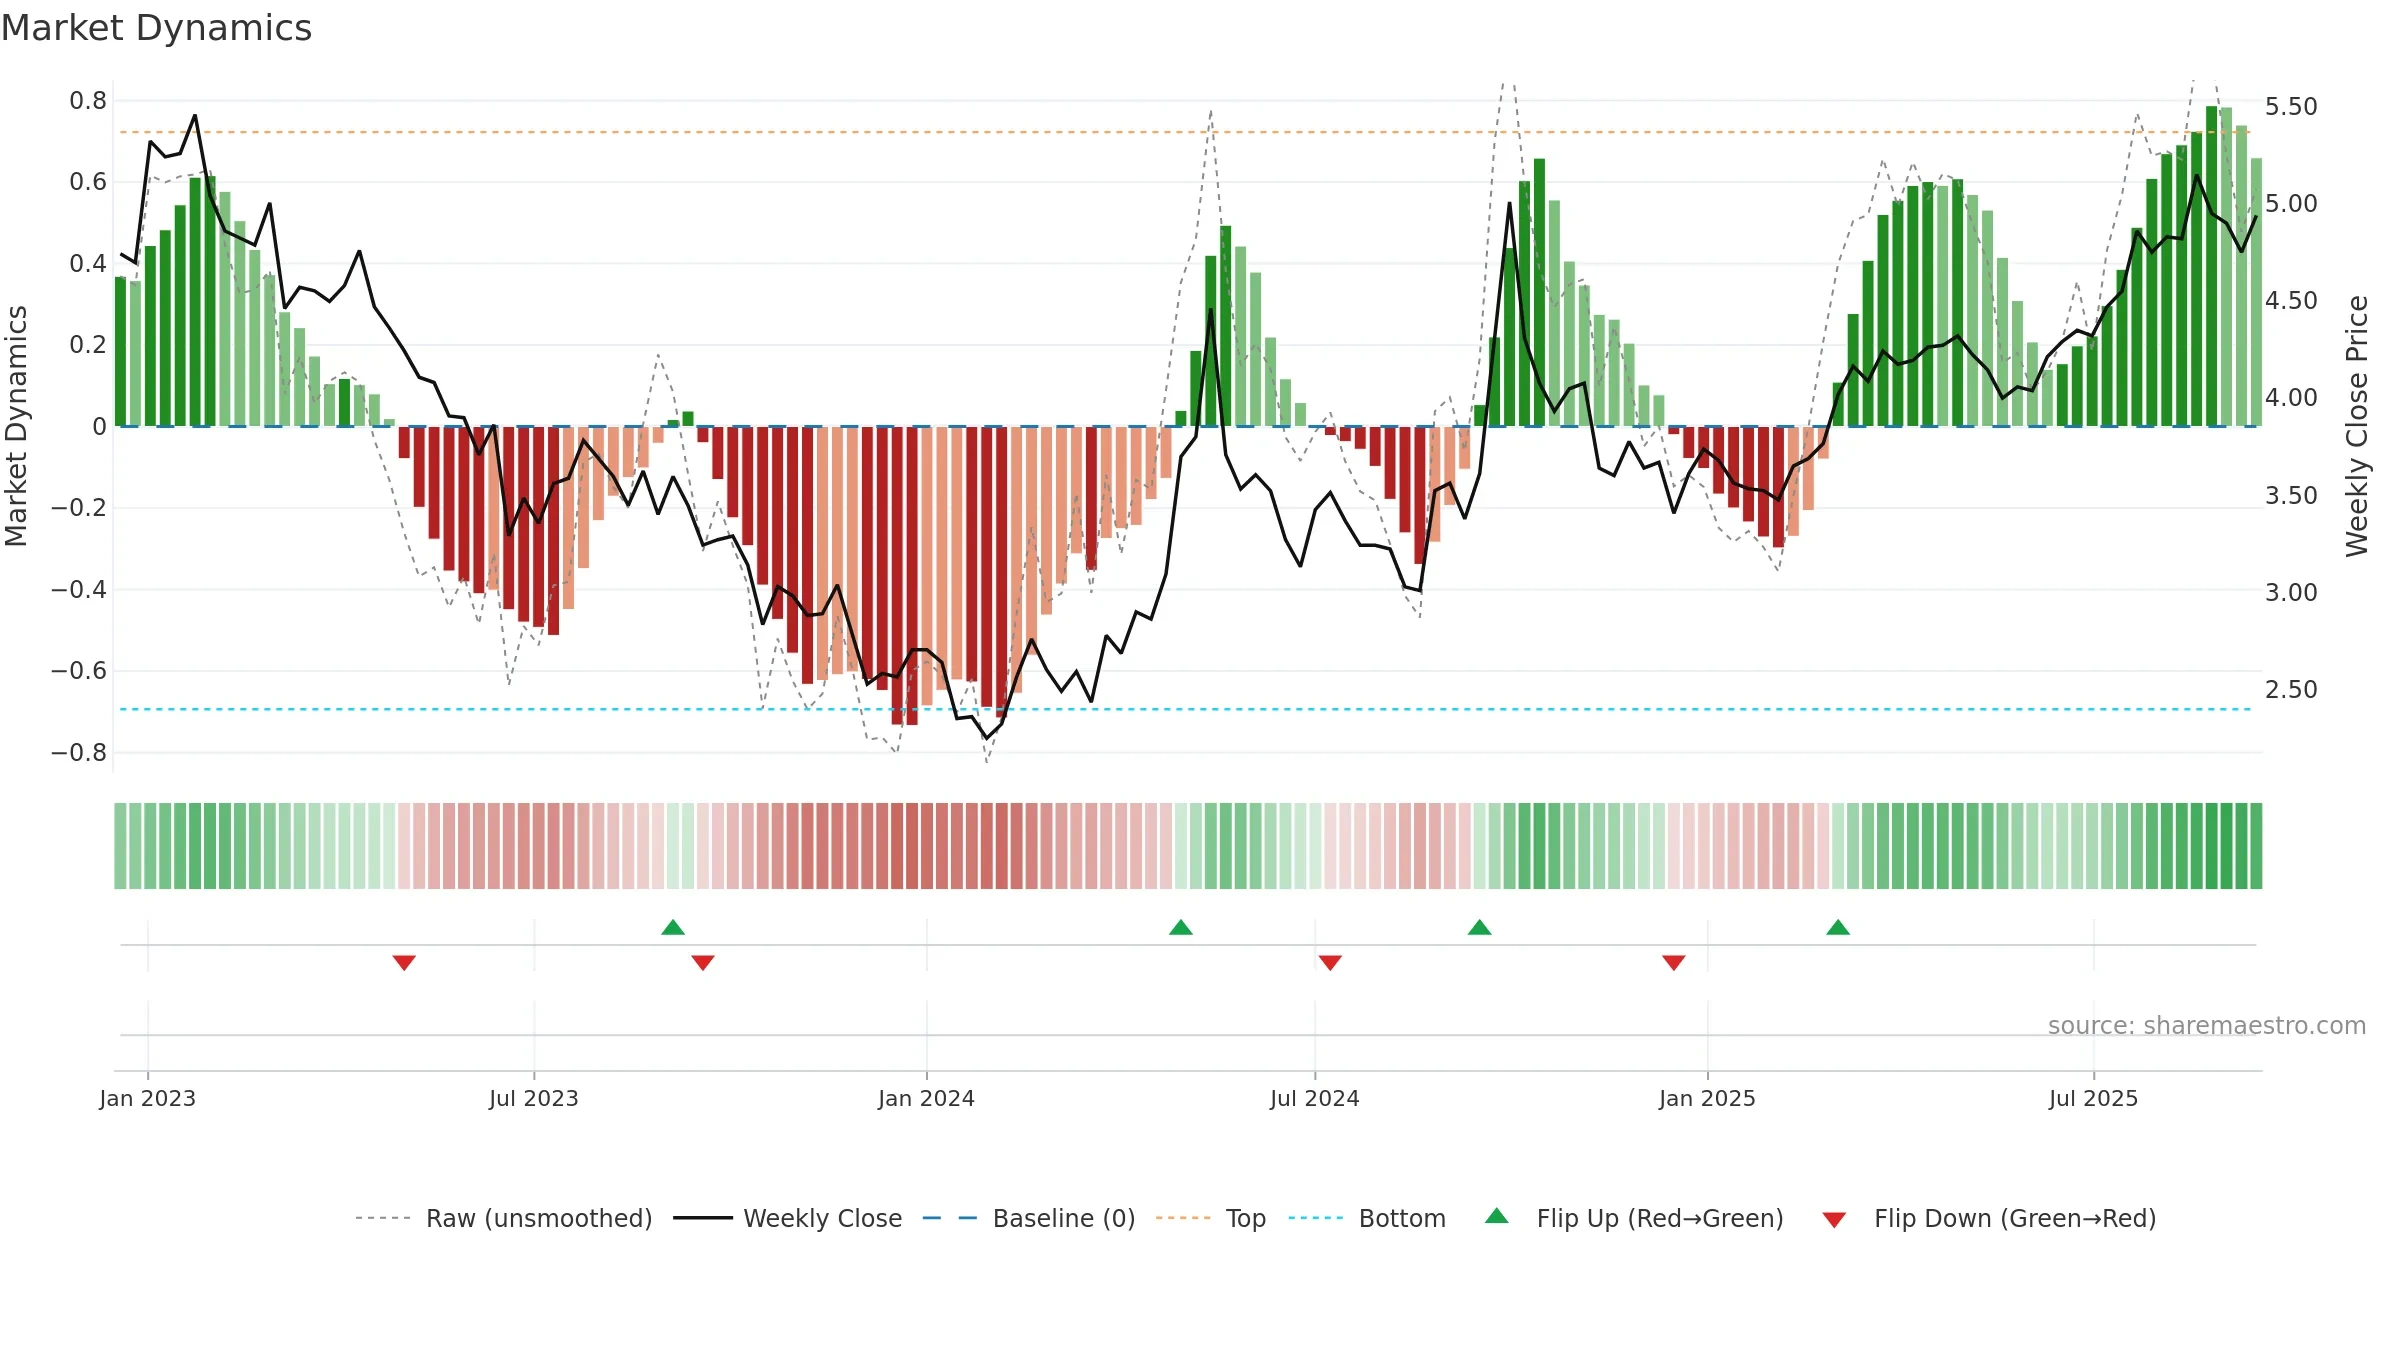Click the Jul 2024 x-axis label
The image size is (2400, 1350).
tap(1315, 1098)
